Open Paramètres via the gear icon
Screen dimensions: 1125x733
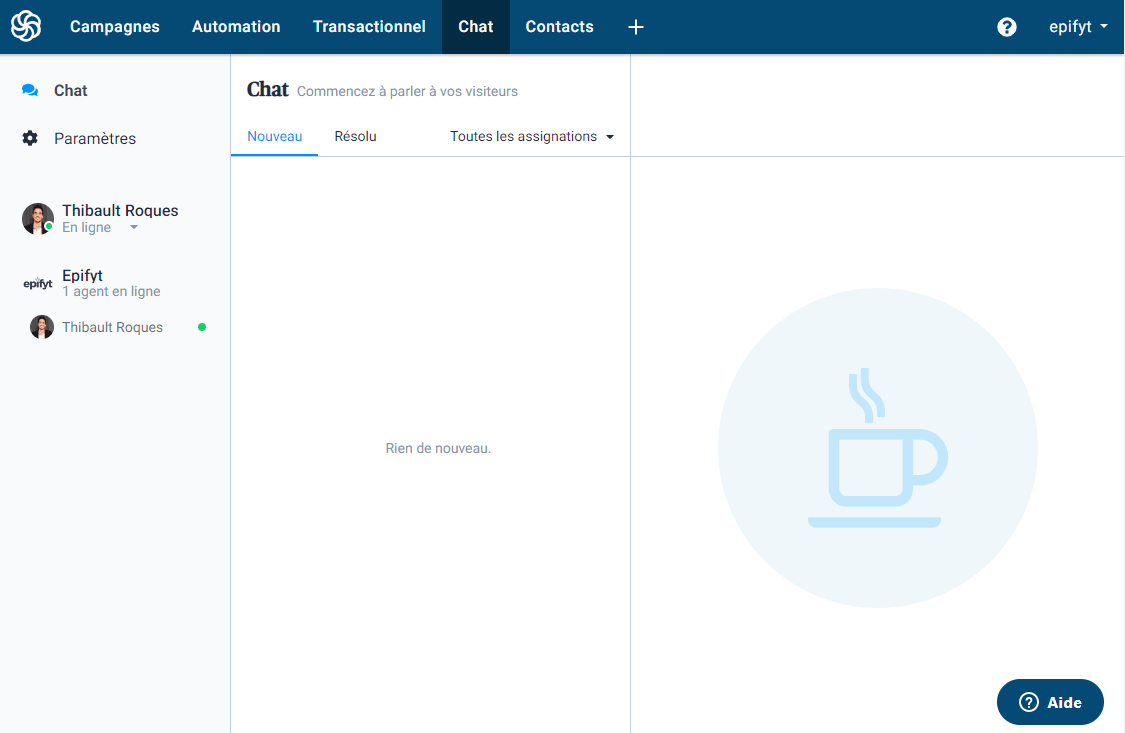30,138
